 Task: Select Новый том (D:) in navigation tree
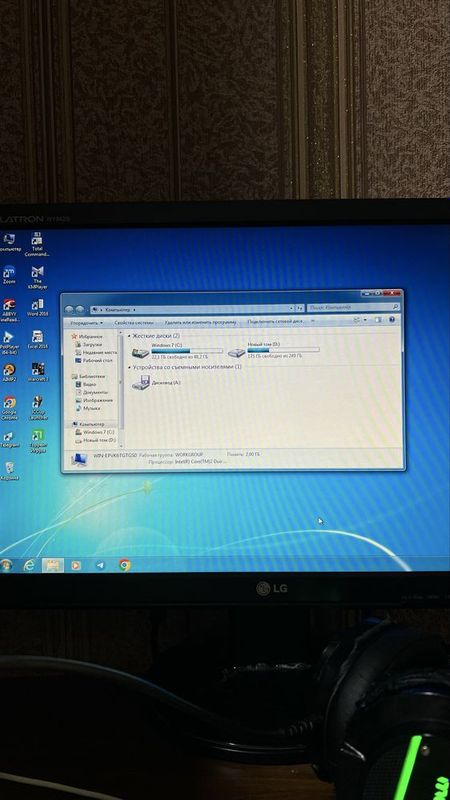[x=96, y=440]
